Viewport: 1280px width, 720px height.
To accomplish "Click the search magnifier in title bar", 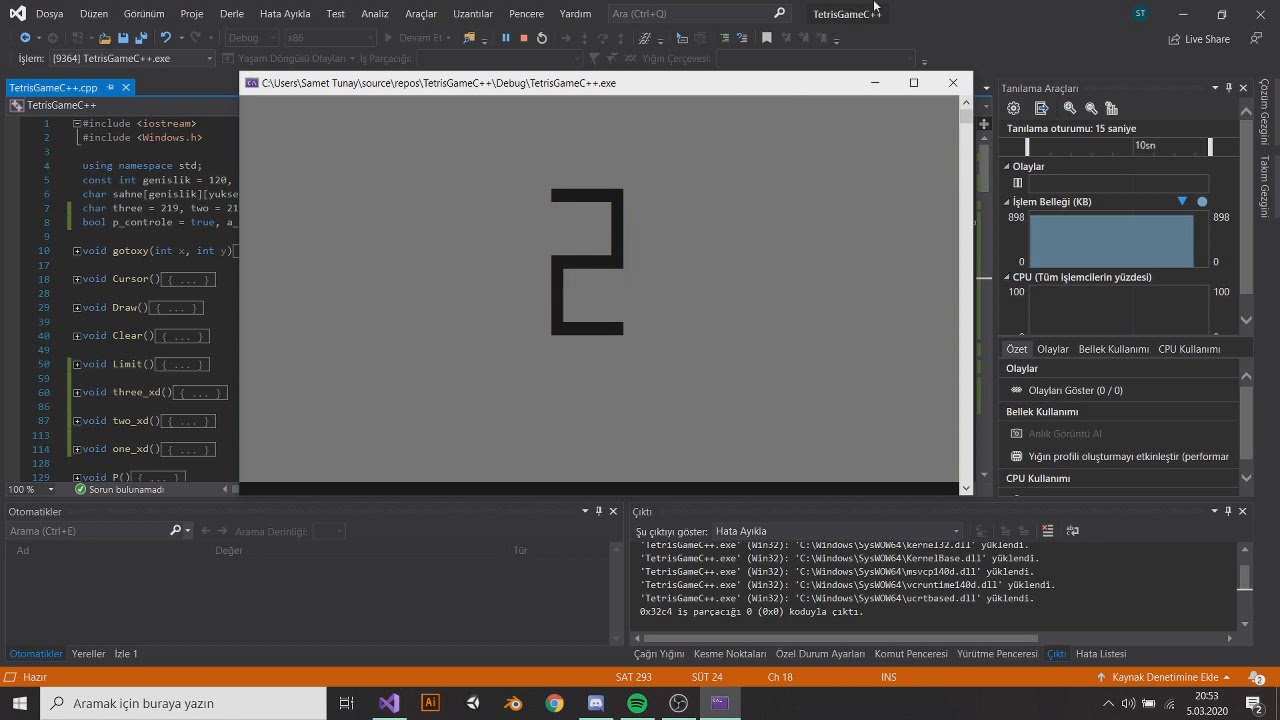I will click(779, 13).
